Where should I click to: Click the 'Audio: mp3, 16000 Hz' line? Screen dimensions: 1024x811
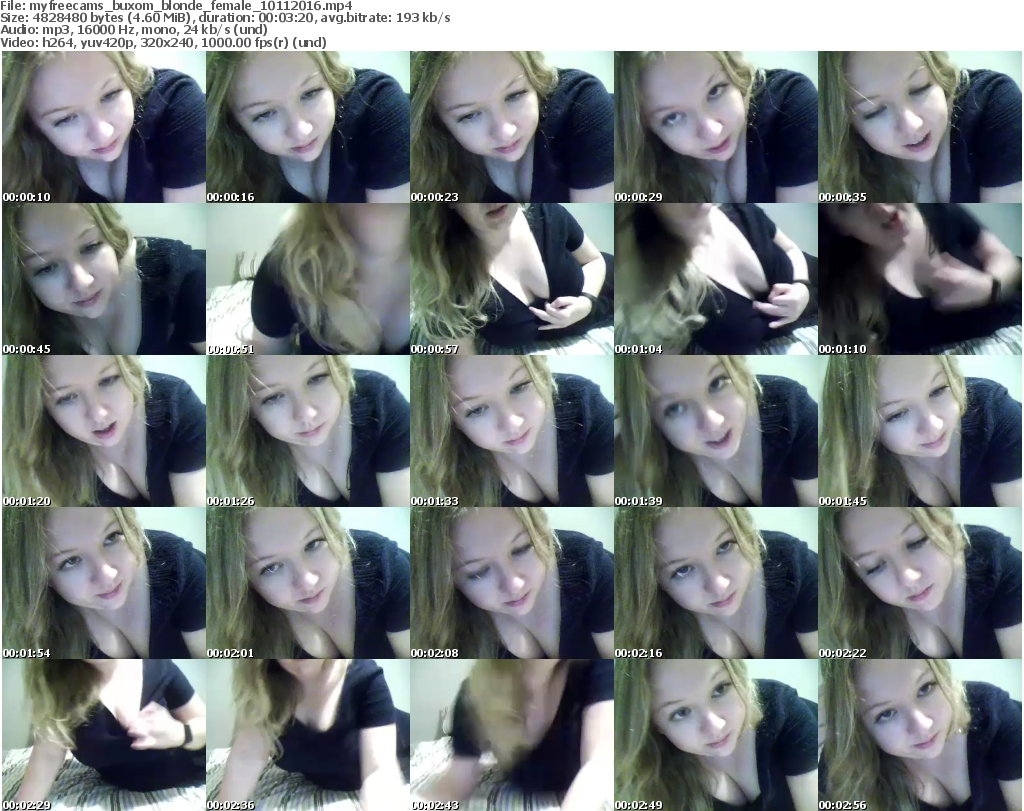tap(134, 30)
